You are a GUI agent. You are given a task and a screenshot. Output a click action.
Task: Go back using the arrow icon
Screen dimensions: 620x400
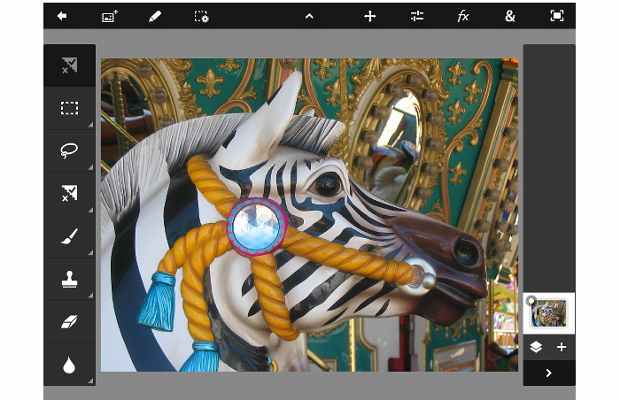[x=62, y=16]
